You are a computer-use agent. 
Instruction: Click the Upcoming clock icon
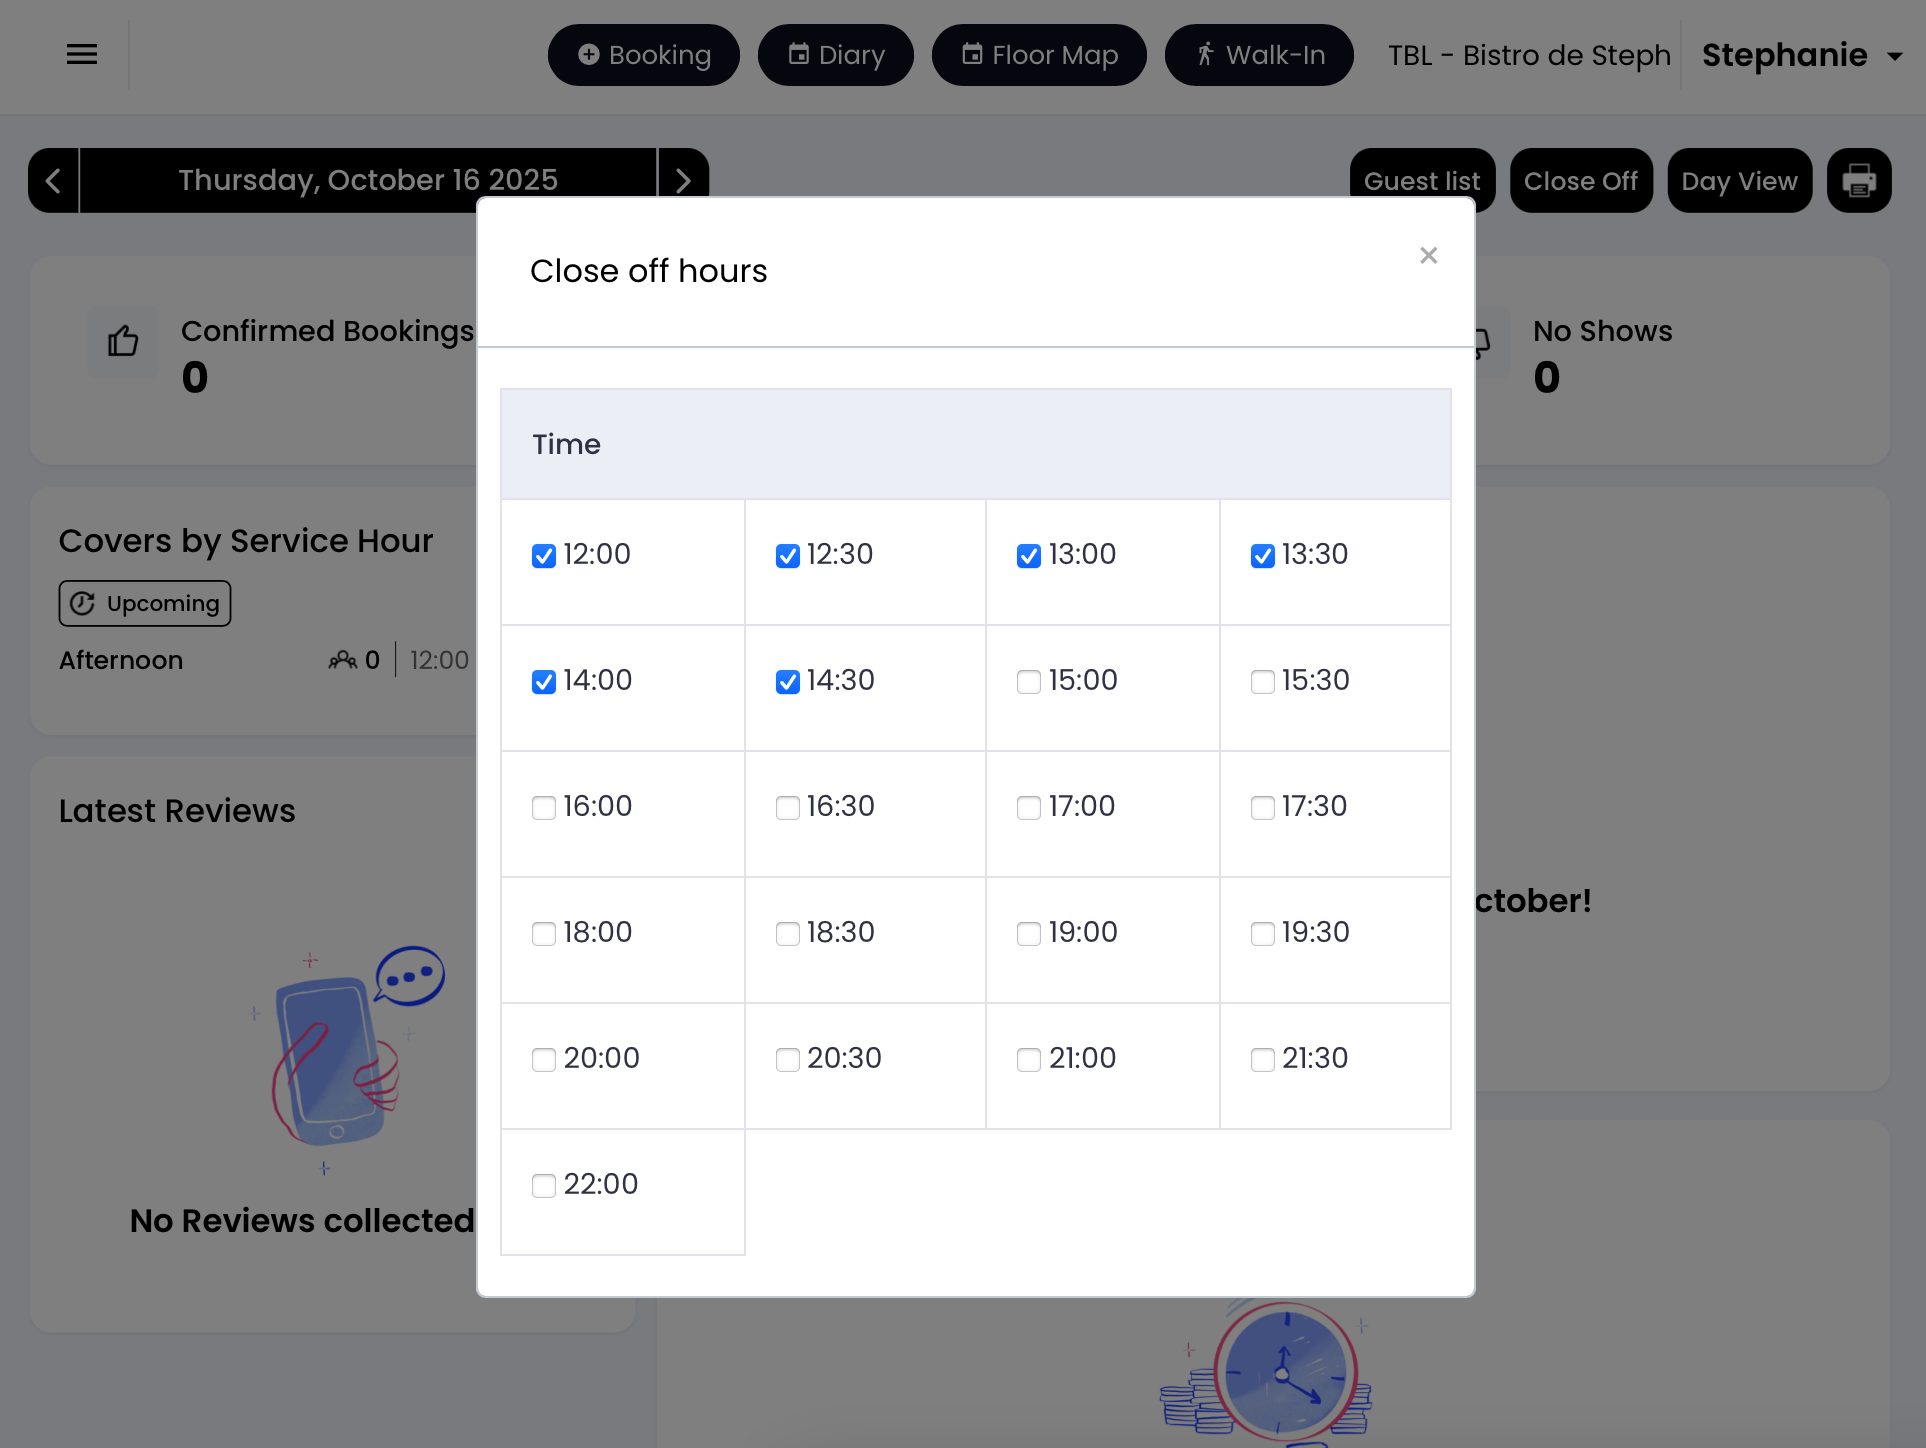(83, 604)
